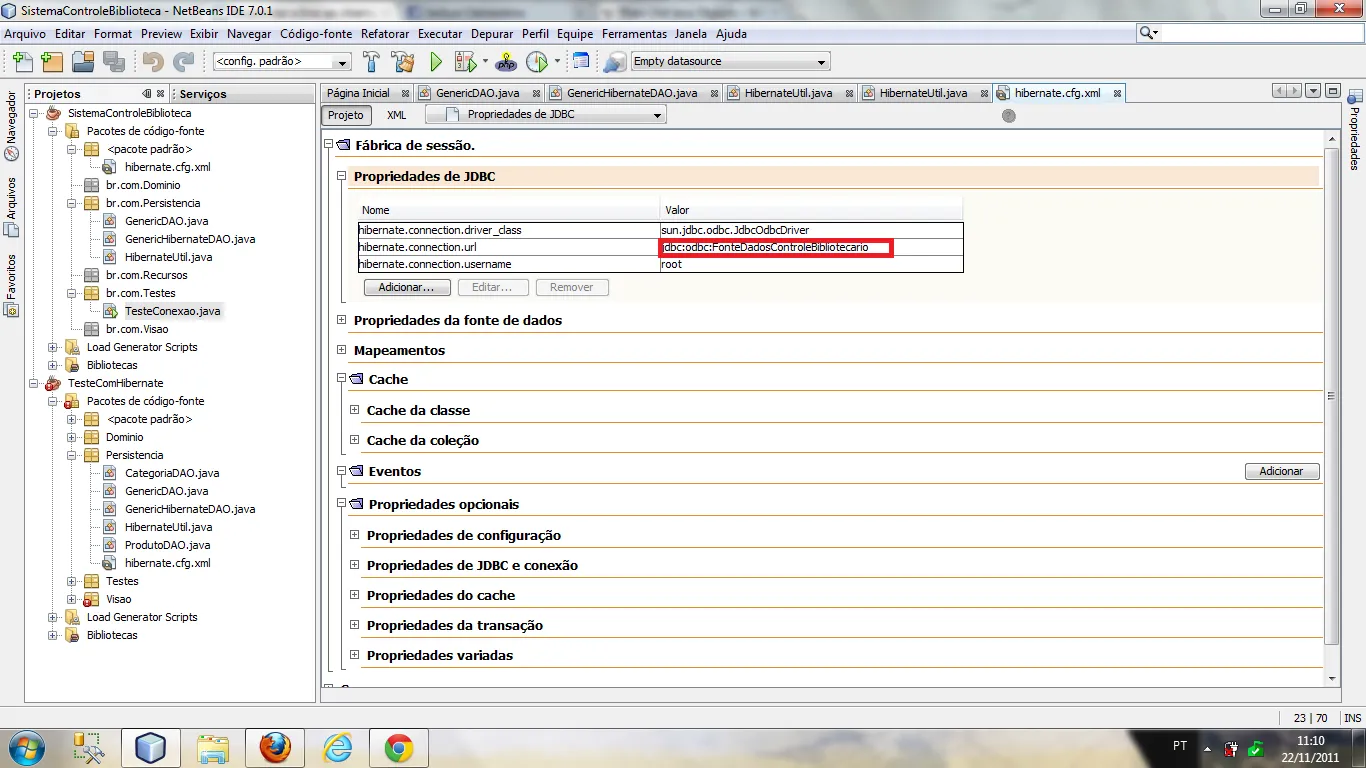
Task: Click the Open Project toolbar icon
Action: (83, 62)
